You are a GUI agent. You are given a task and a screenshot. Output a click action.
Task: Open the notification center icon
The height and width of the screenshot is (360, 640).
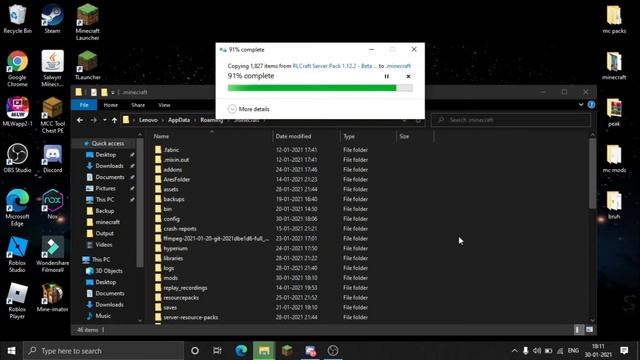[624, 351]
